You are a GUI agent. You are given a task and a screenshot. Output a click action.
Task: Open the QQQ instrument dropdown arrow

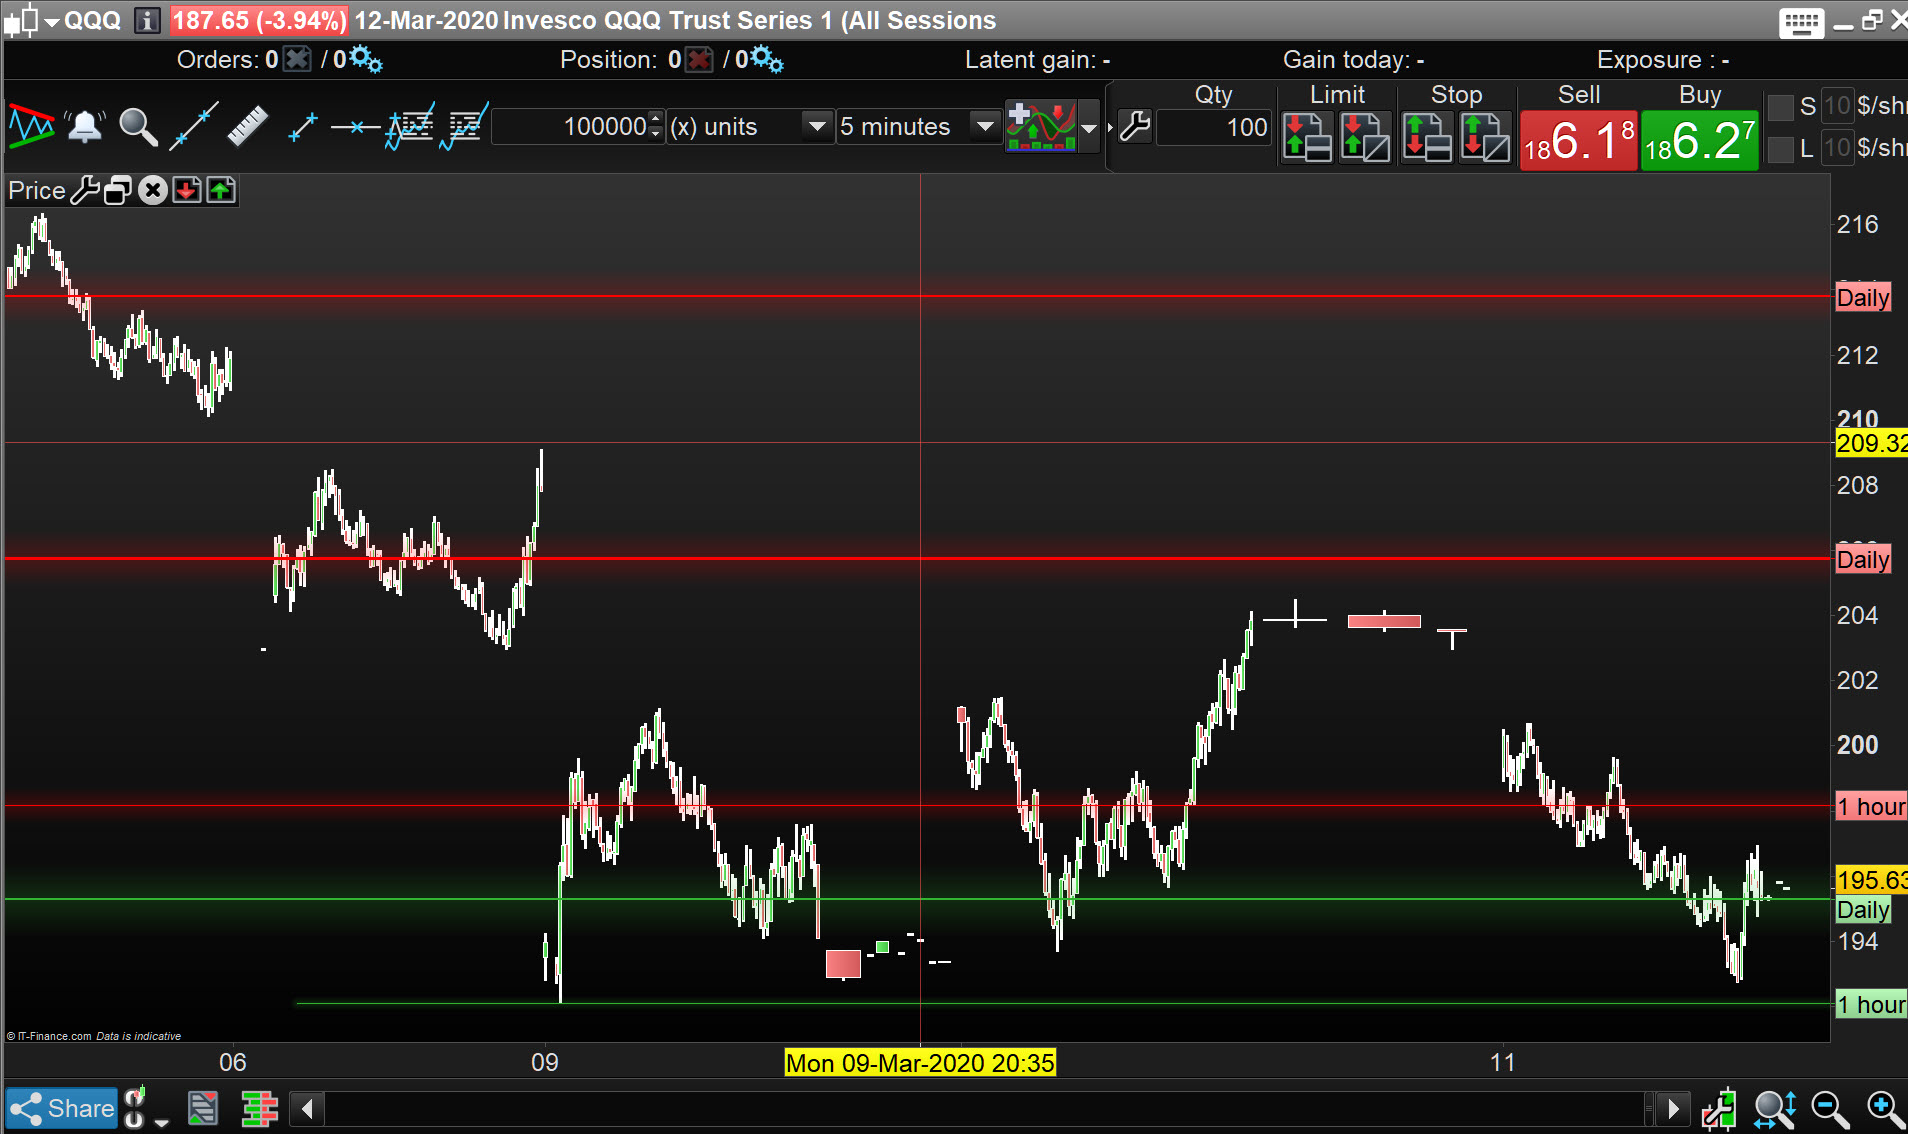pyautogui.click(x=52, y=21)
